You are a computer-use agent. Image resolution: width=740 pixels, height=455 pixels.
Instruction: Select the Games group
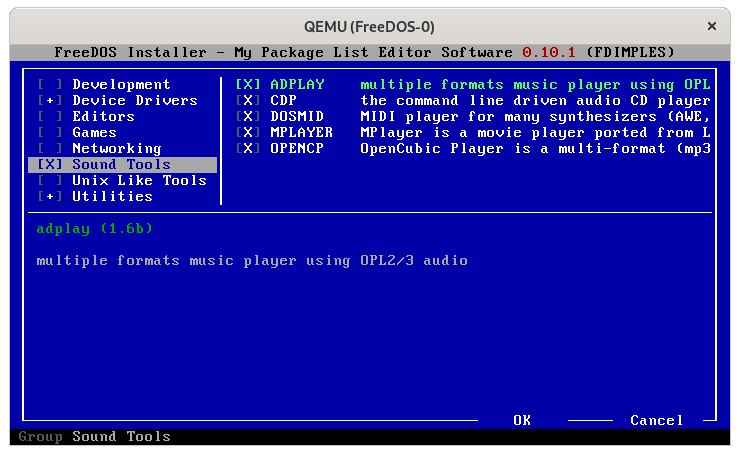tap(94, 133)
